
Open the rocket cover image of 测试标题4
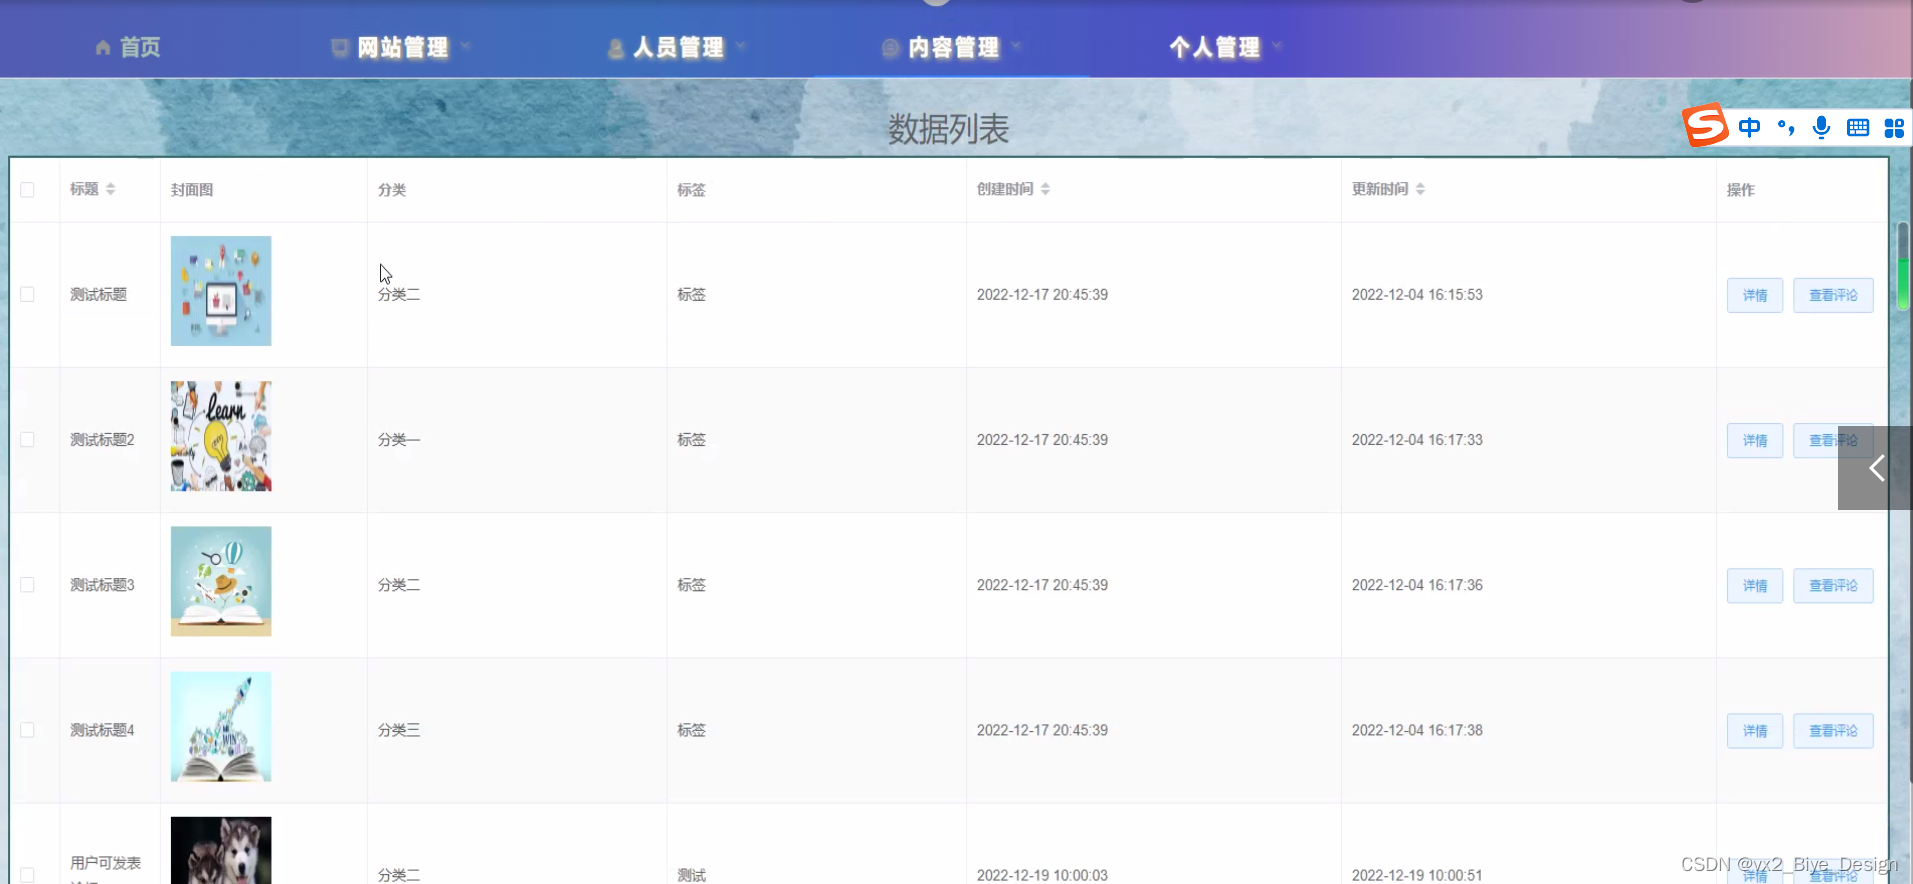221,727
